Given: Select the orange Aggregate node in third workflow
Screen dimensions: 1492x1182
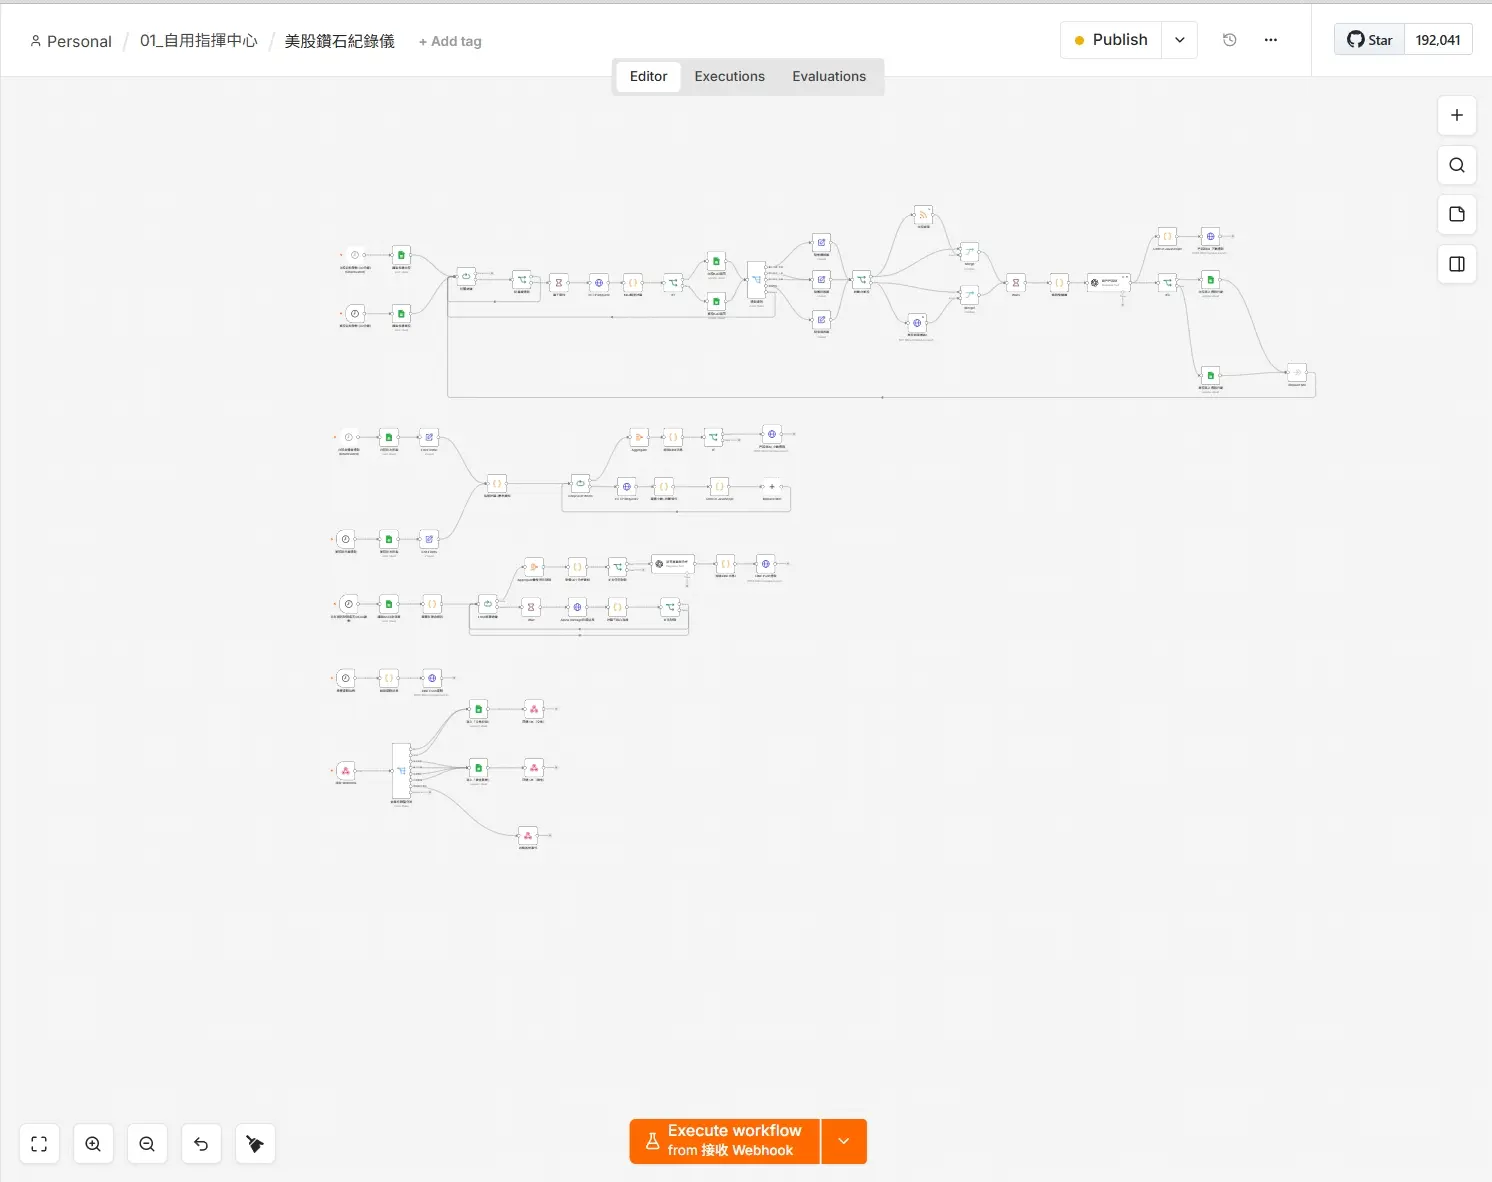Looking at the screenshot, I should point(534,567).
